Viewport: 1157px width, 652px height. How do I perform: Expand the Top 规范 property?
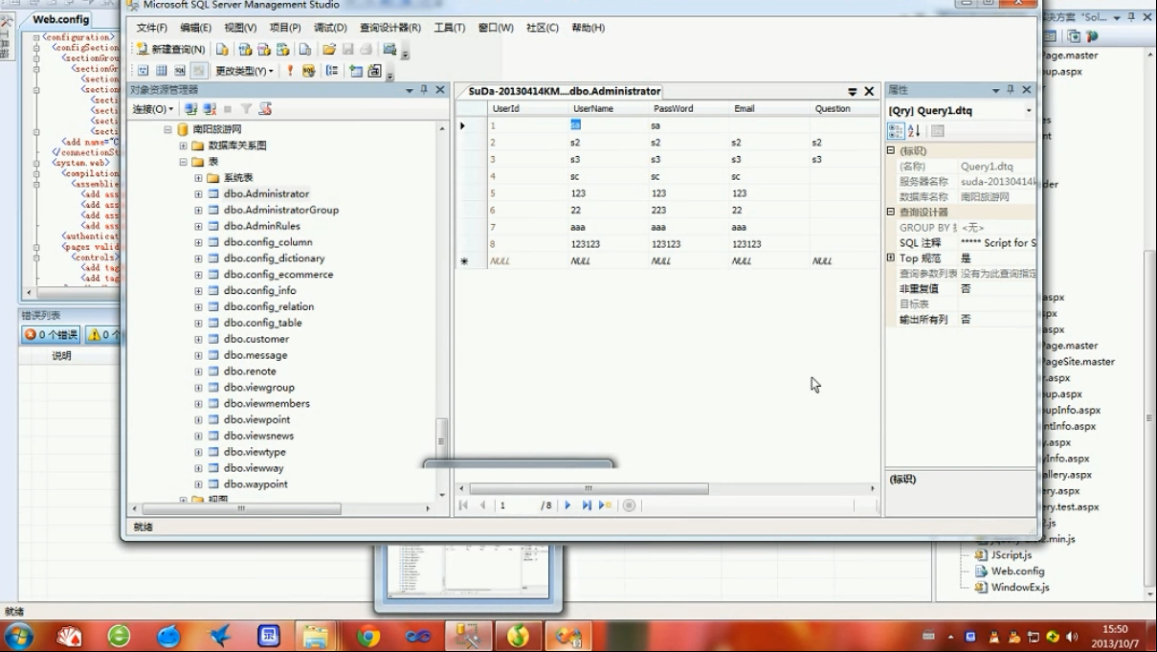tap(891, 258)
